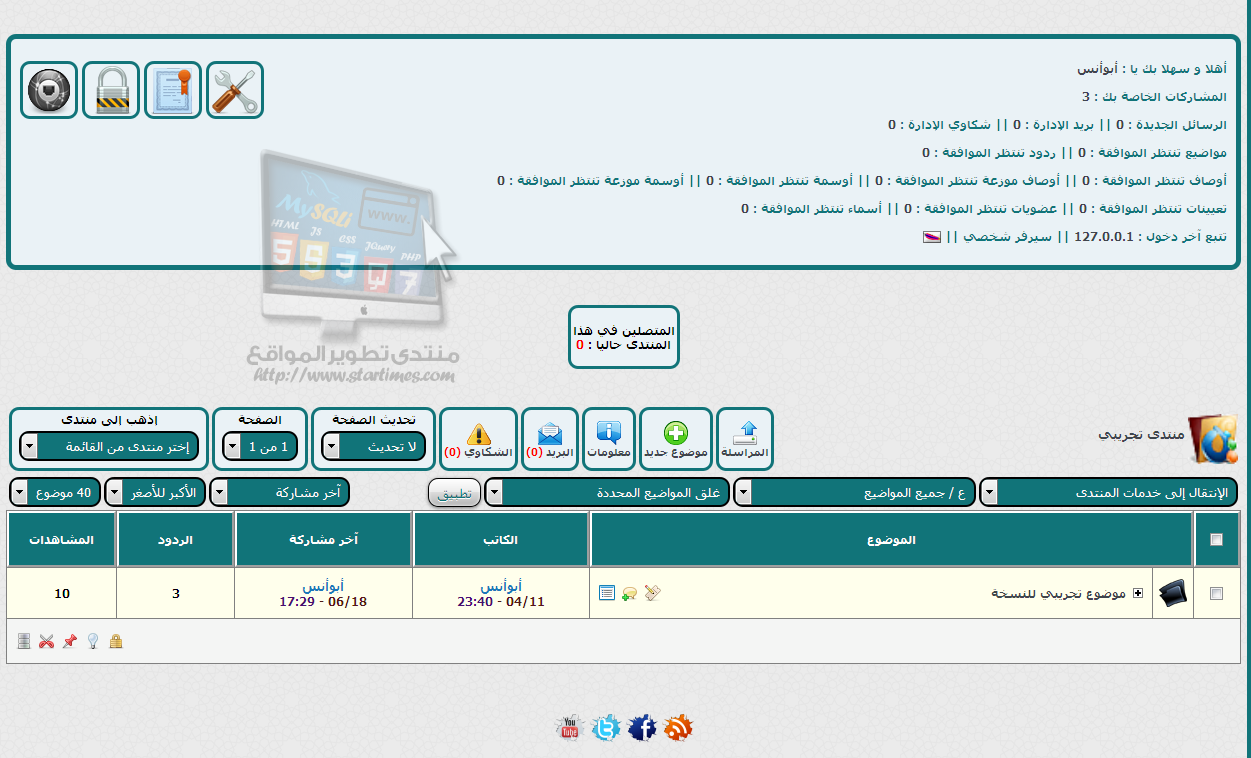Check the select-all checkbox in table header
Screen dimensions: 1251x758
pyautogui.click(x=1216, y=540)
